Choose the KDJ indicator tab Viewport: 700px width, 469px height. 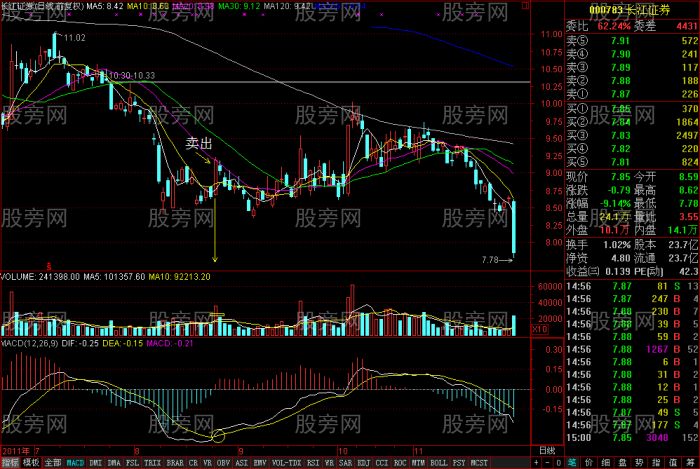tap(364, 463)
